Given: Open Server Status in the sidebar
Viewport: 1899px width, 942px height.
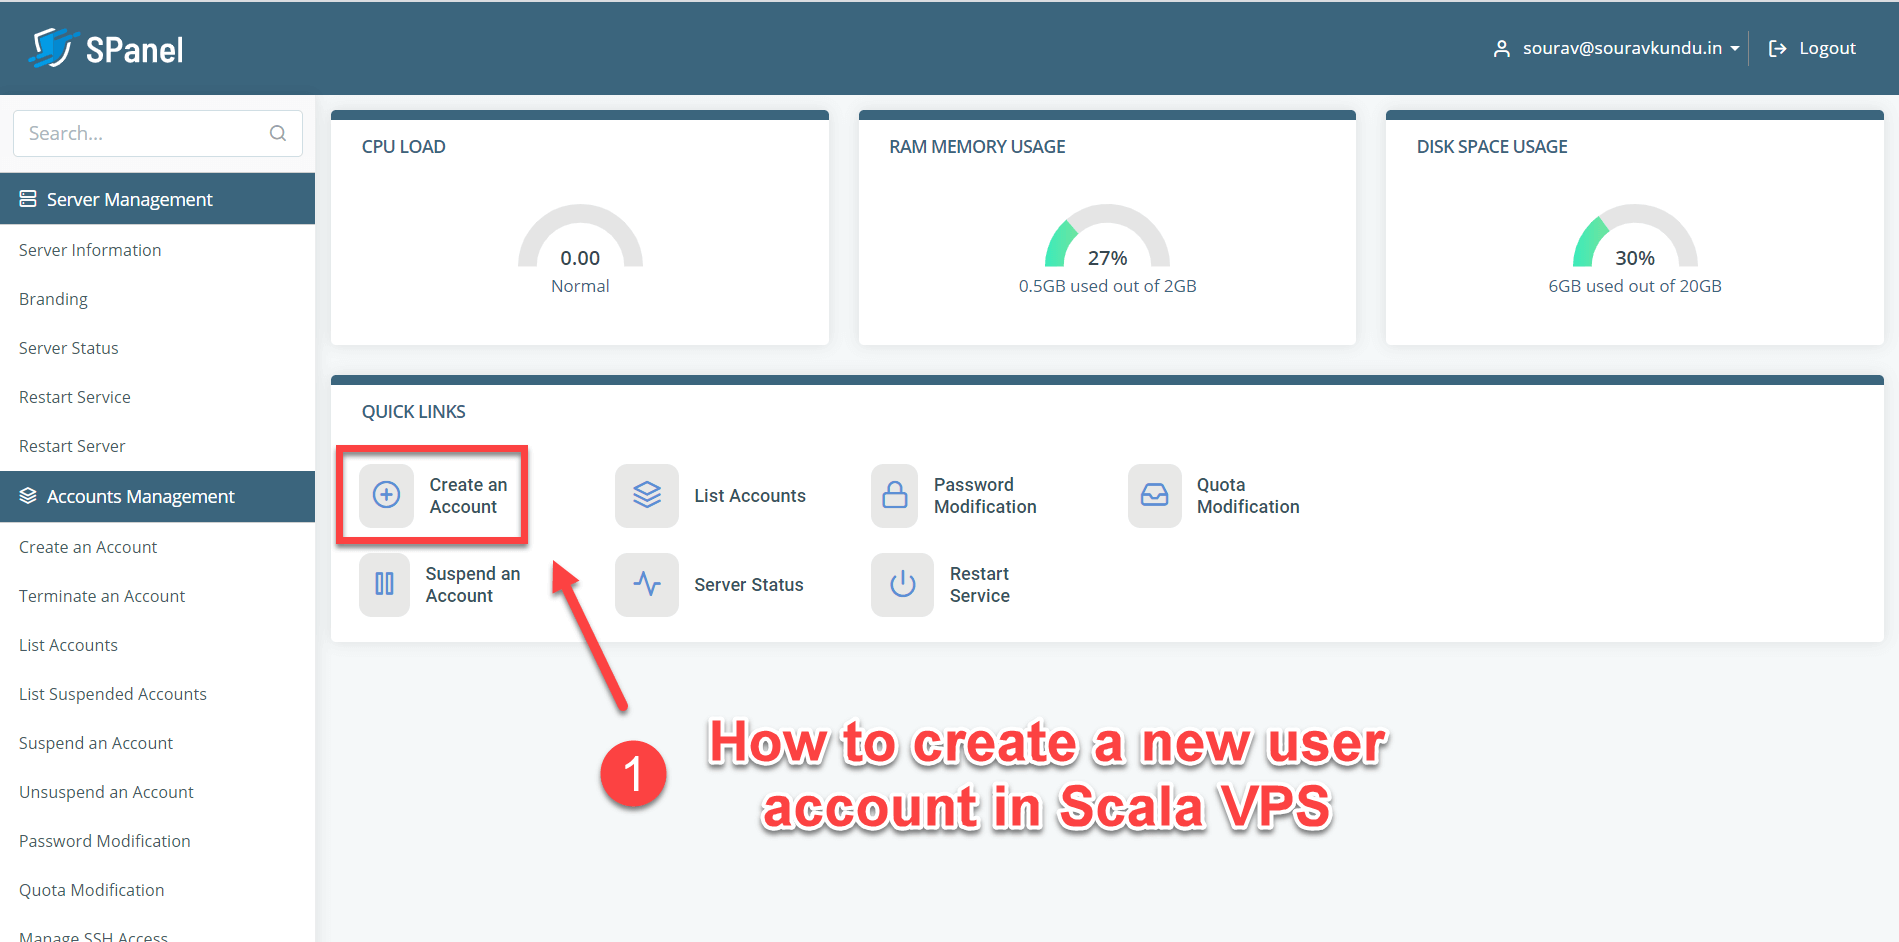Looking at the screenshot, I should coord(69,348).
